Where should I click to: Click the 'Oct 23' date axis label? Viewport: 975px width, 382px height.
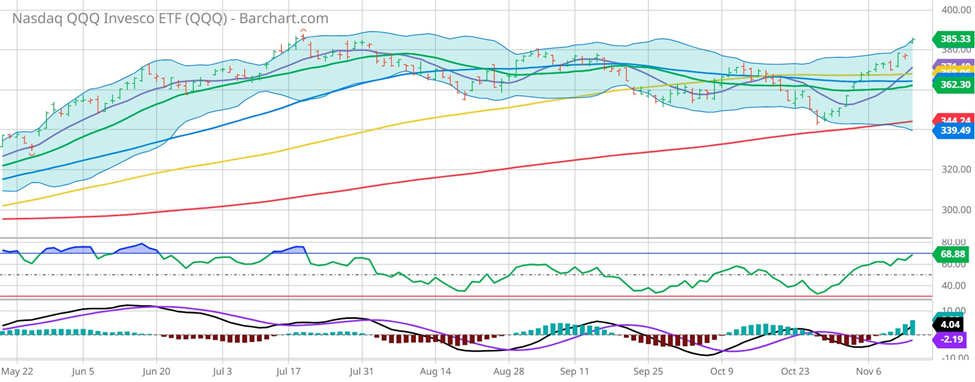795,370
